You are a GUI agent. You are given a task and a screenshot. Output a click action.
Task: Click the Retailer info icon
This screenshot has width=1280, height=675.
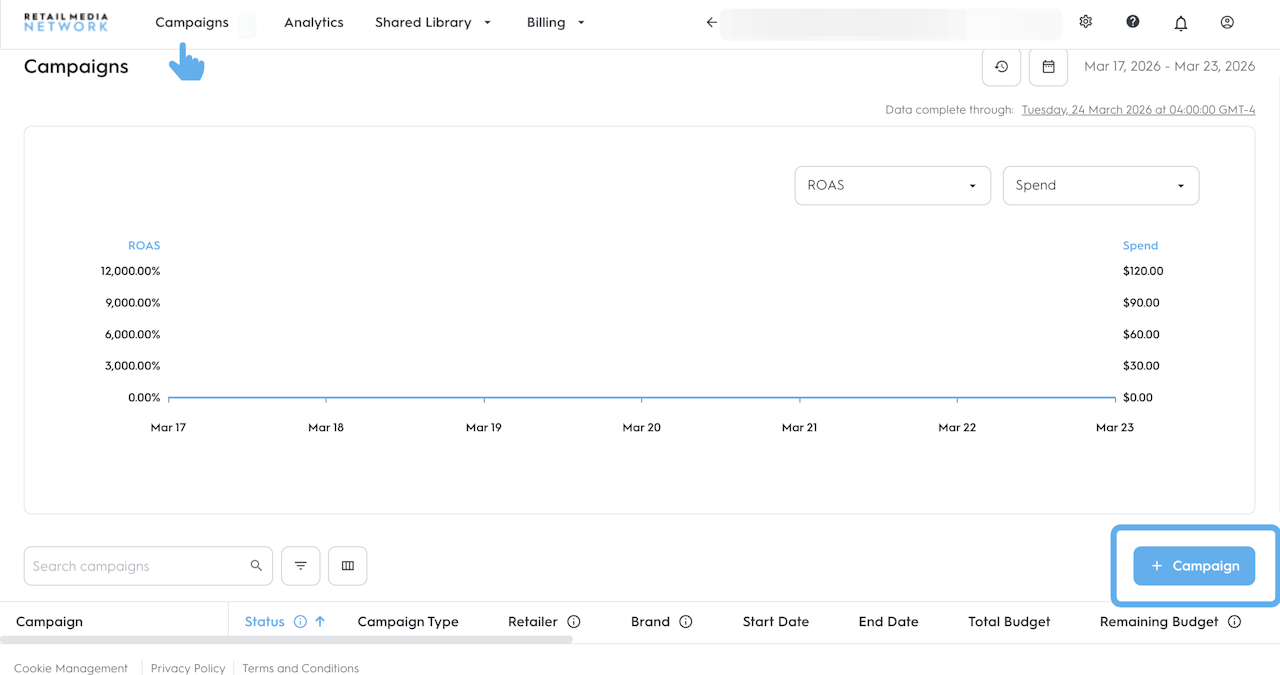tap(574, 622)
